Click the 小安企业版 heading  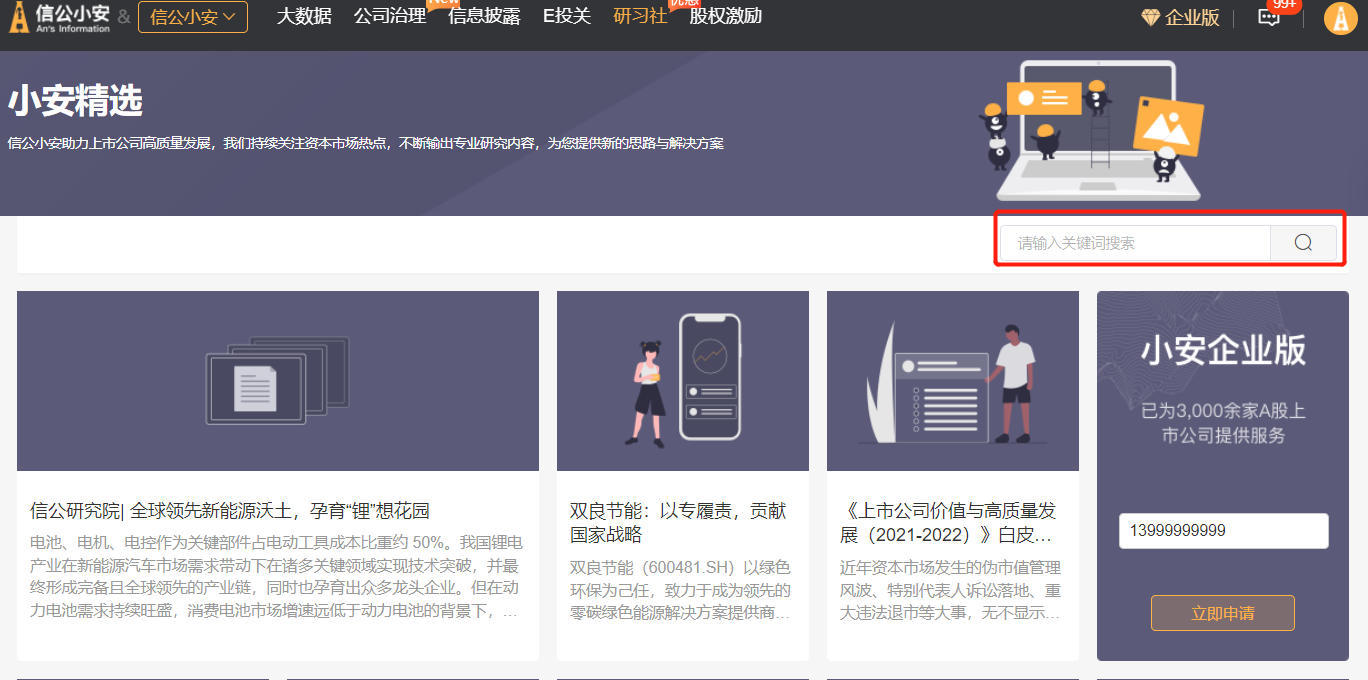point(1223,350)
